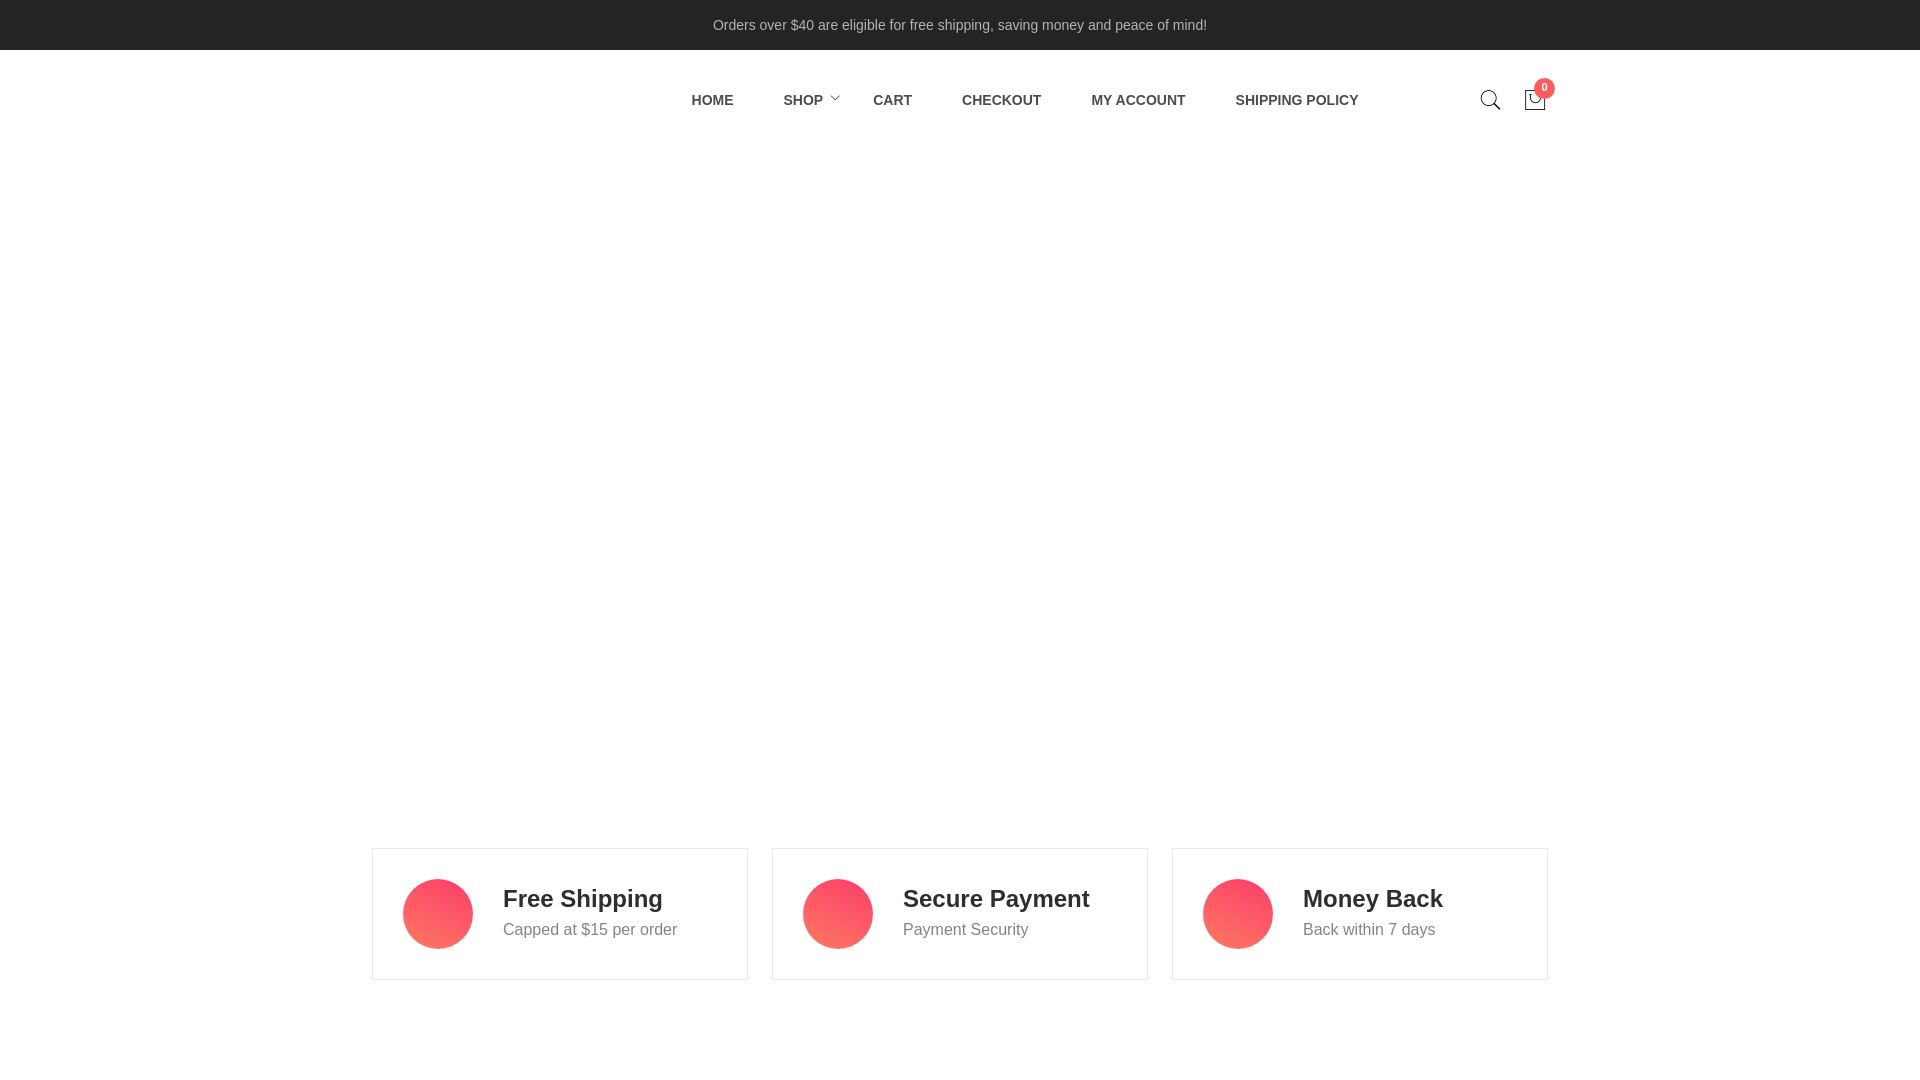Select the Free Shipping heading
Viewport: 1920px width, 1080px height.
(x=583, y=899)
